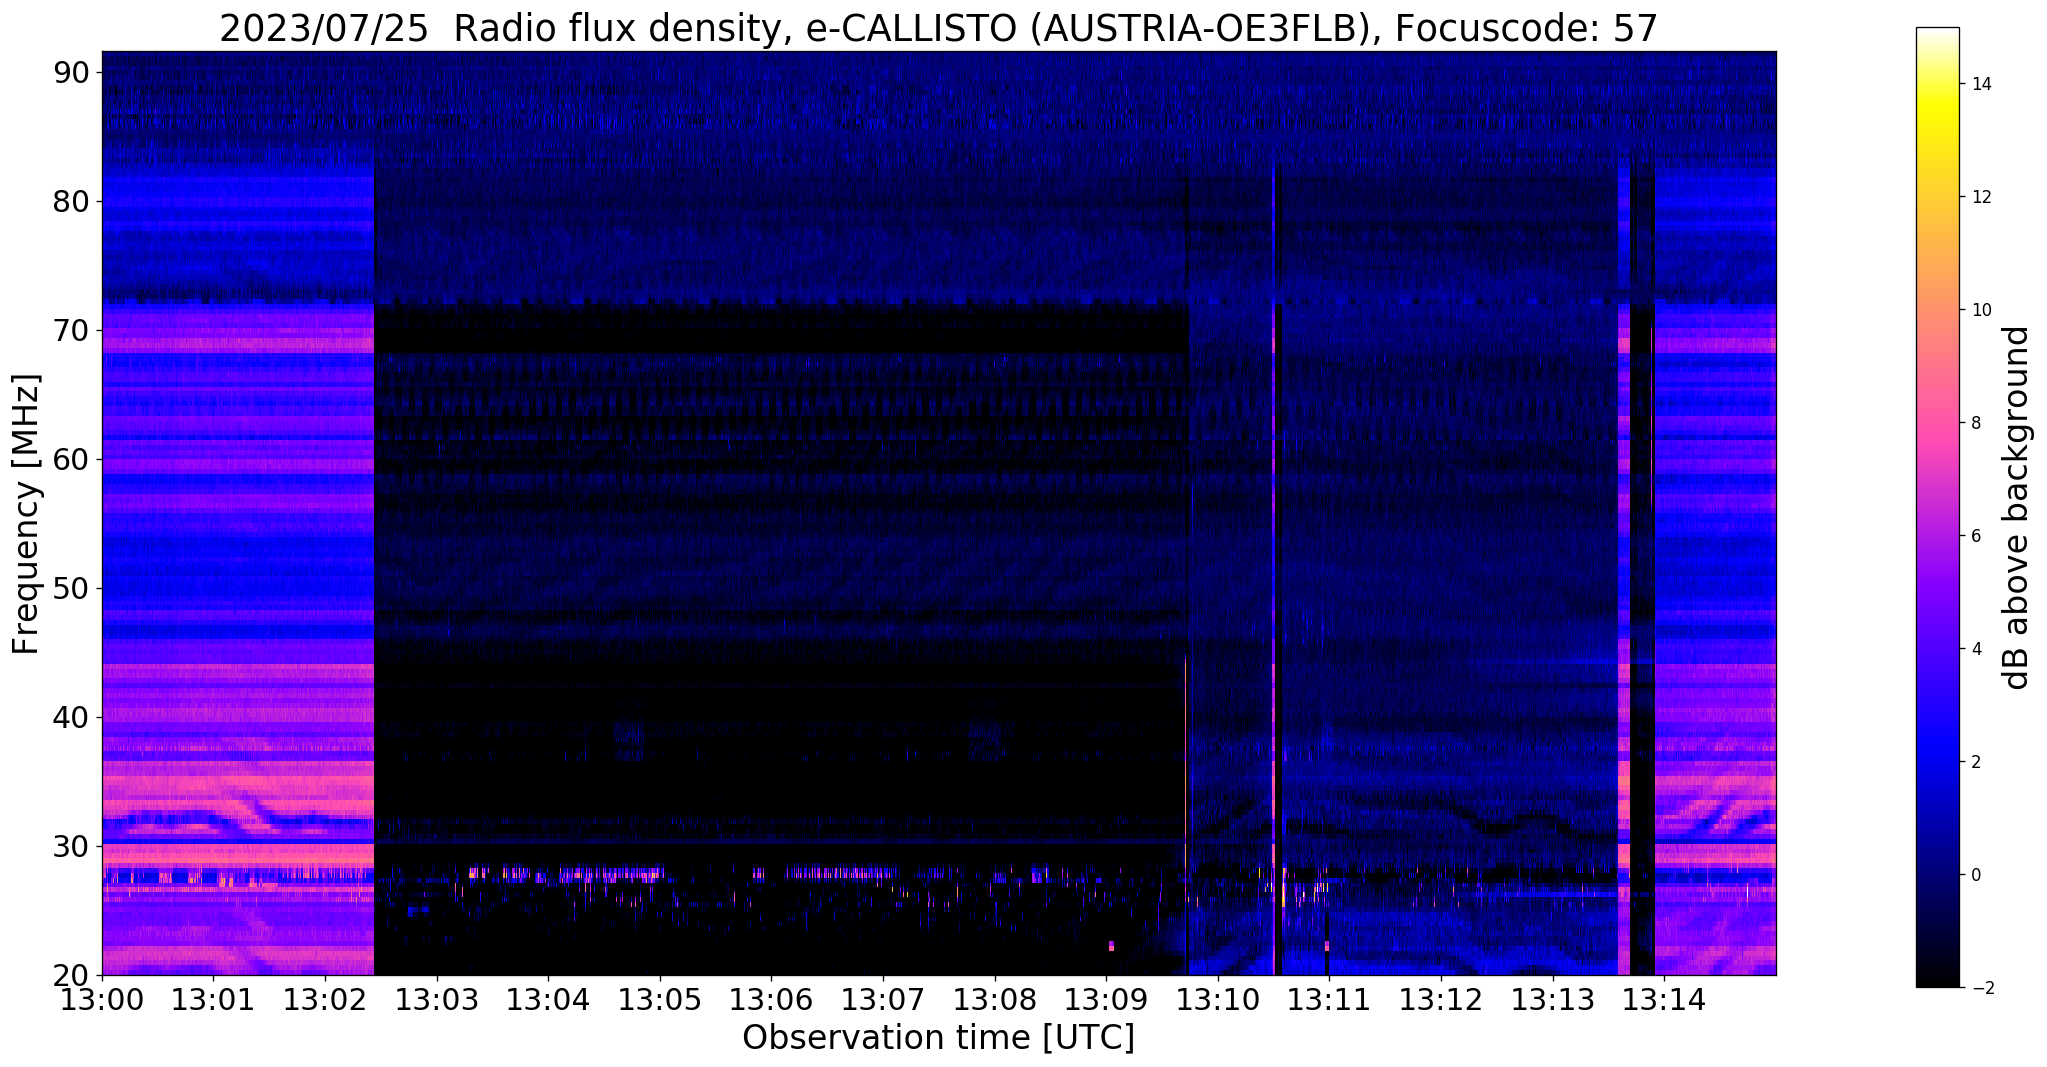Click the bright vertical burst just after 13:10
Image resolution: width=2047 pixels, height=1067 pixels.
pos(1274,570)
